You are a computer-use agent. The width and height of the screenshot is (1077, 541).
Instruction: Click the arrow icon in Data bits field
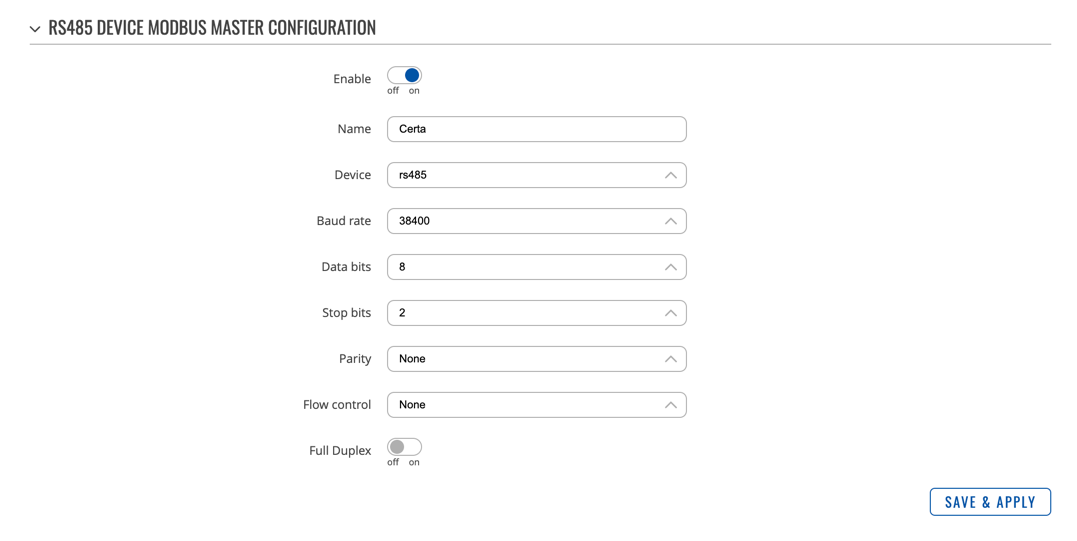click(670, 267)
